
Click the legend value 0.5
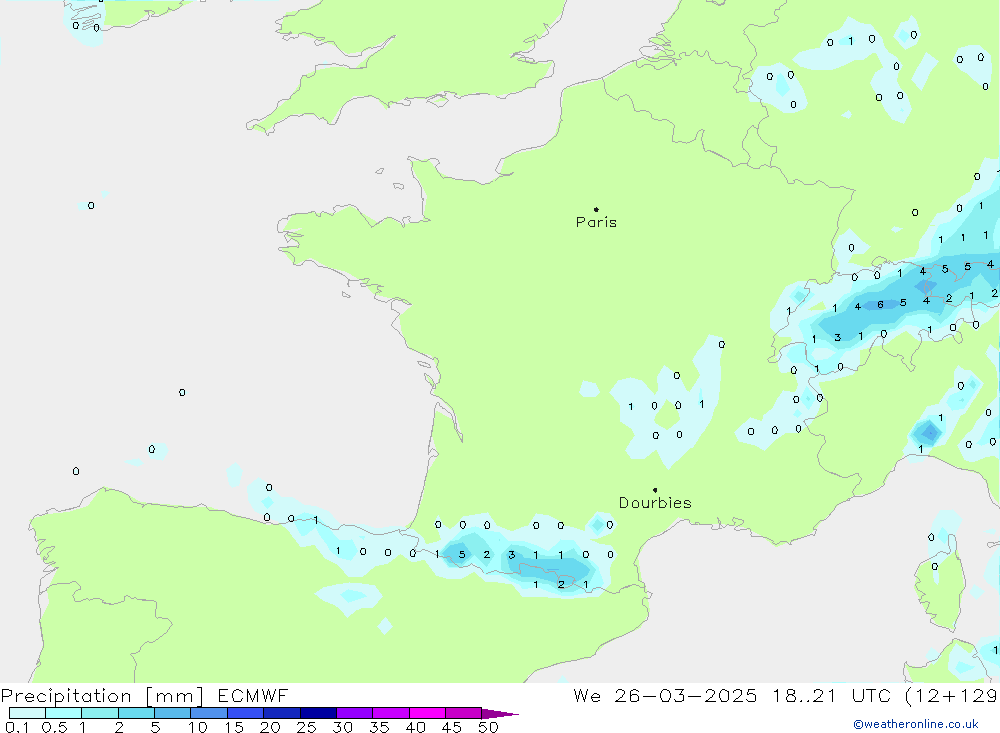54,727
